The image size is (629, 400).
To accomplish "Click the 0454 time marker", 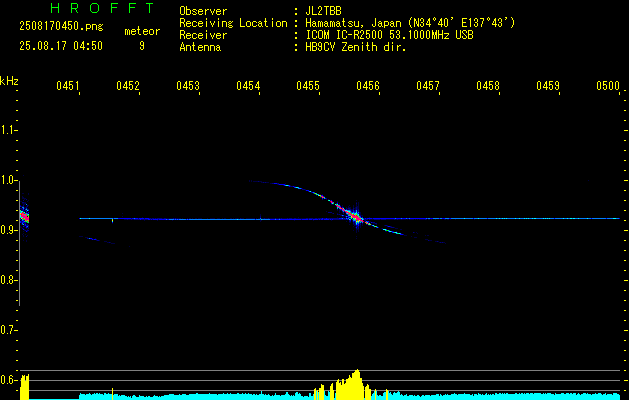I will coord(248,86).
